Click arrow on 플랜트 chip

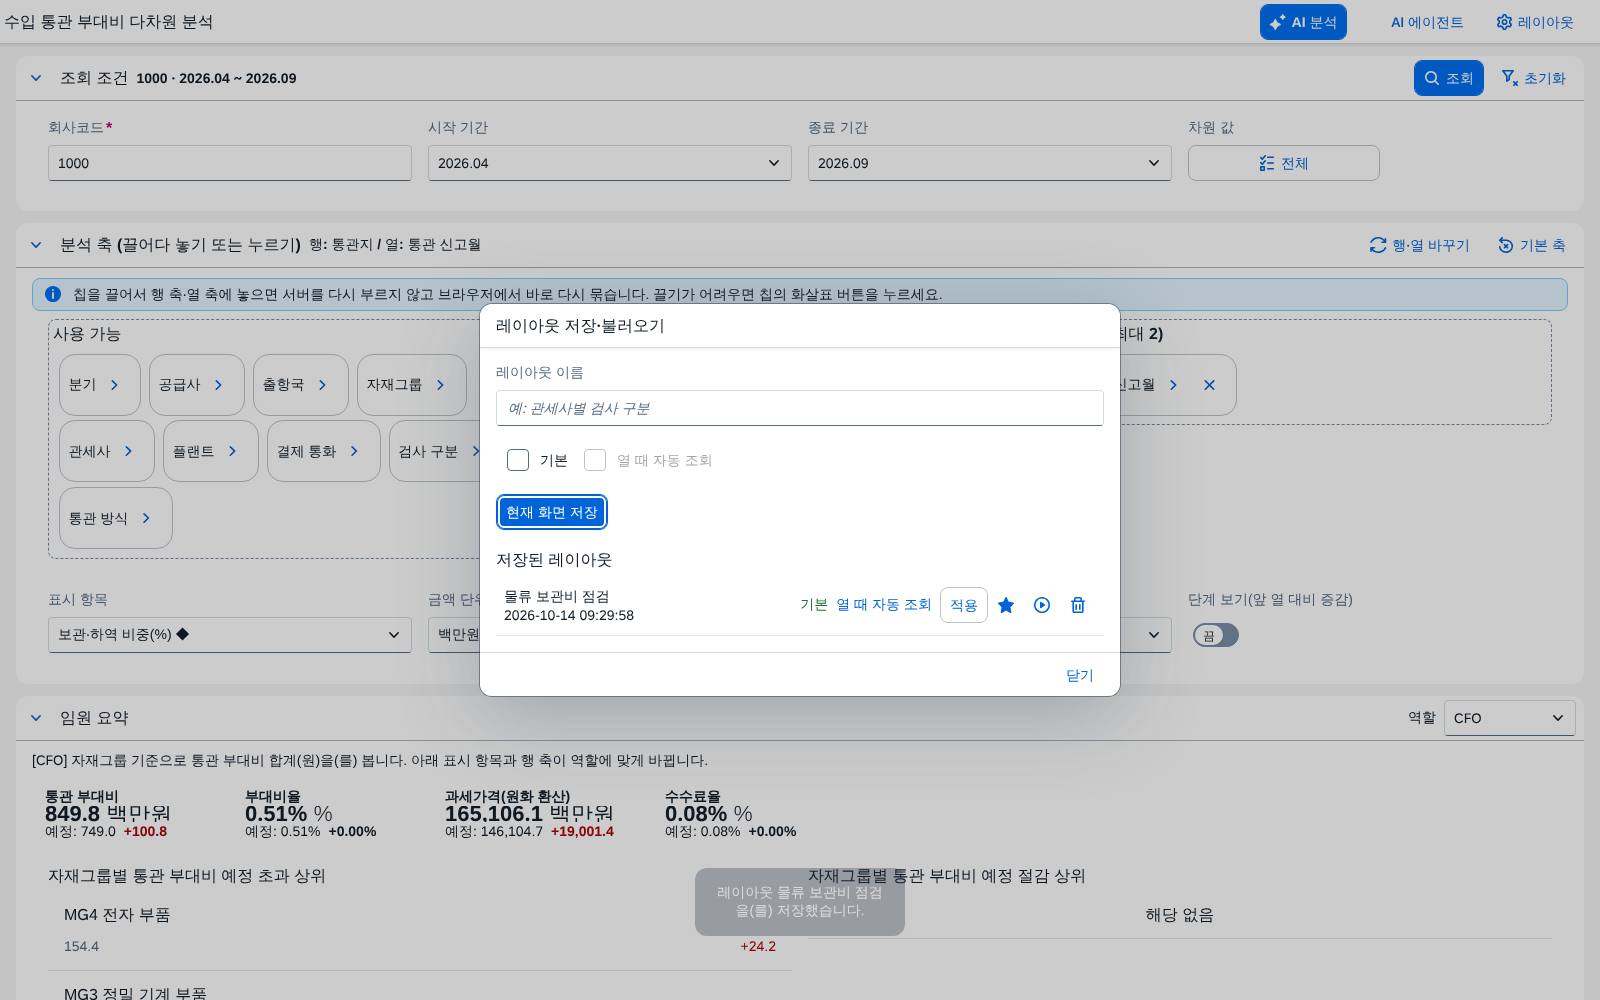[232, 451]
